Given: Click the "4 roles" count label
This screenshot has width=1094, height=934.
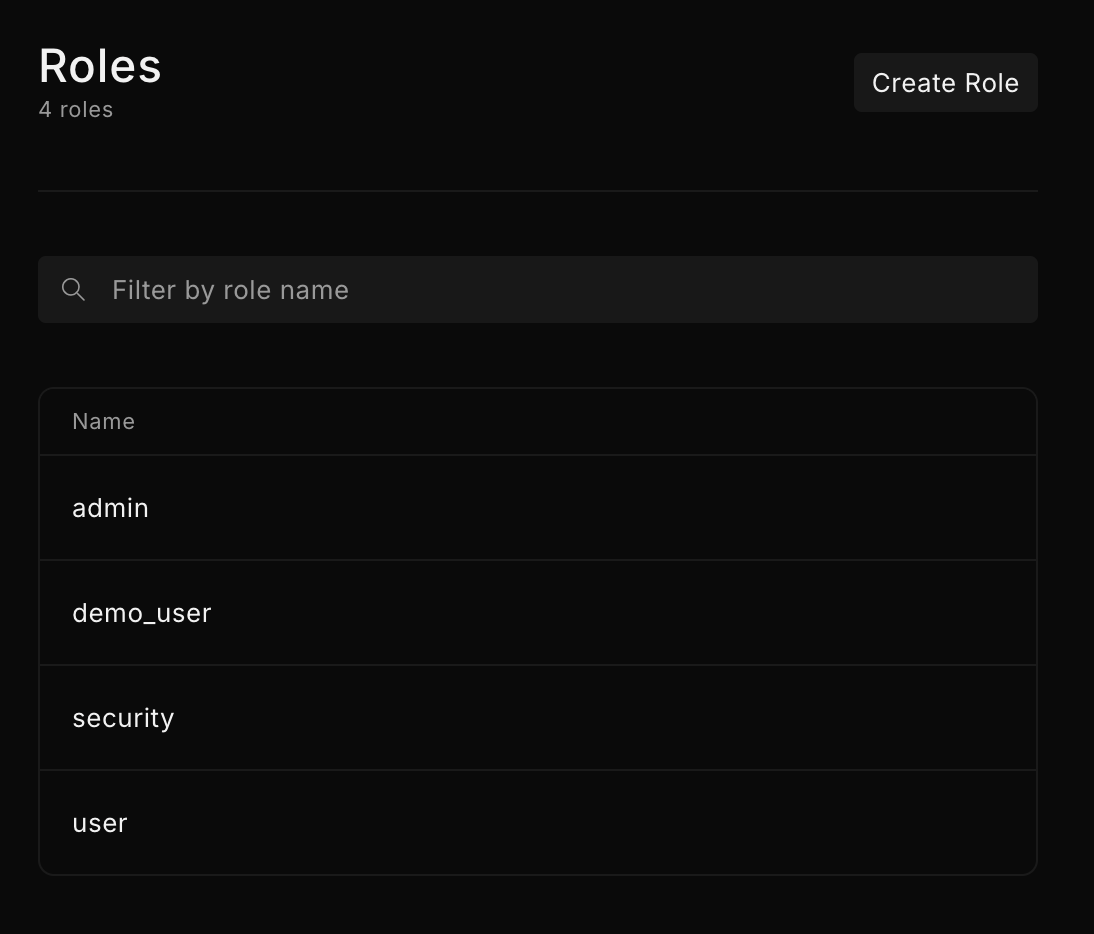Looking at the screenshot, I should (x=76, y=110).
